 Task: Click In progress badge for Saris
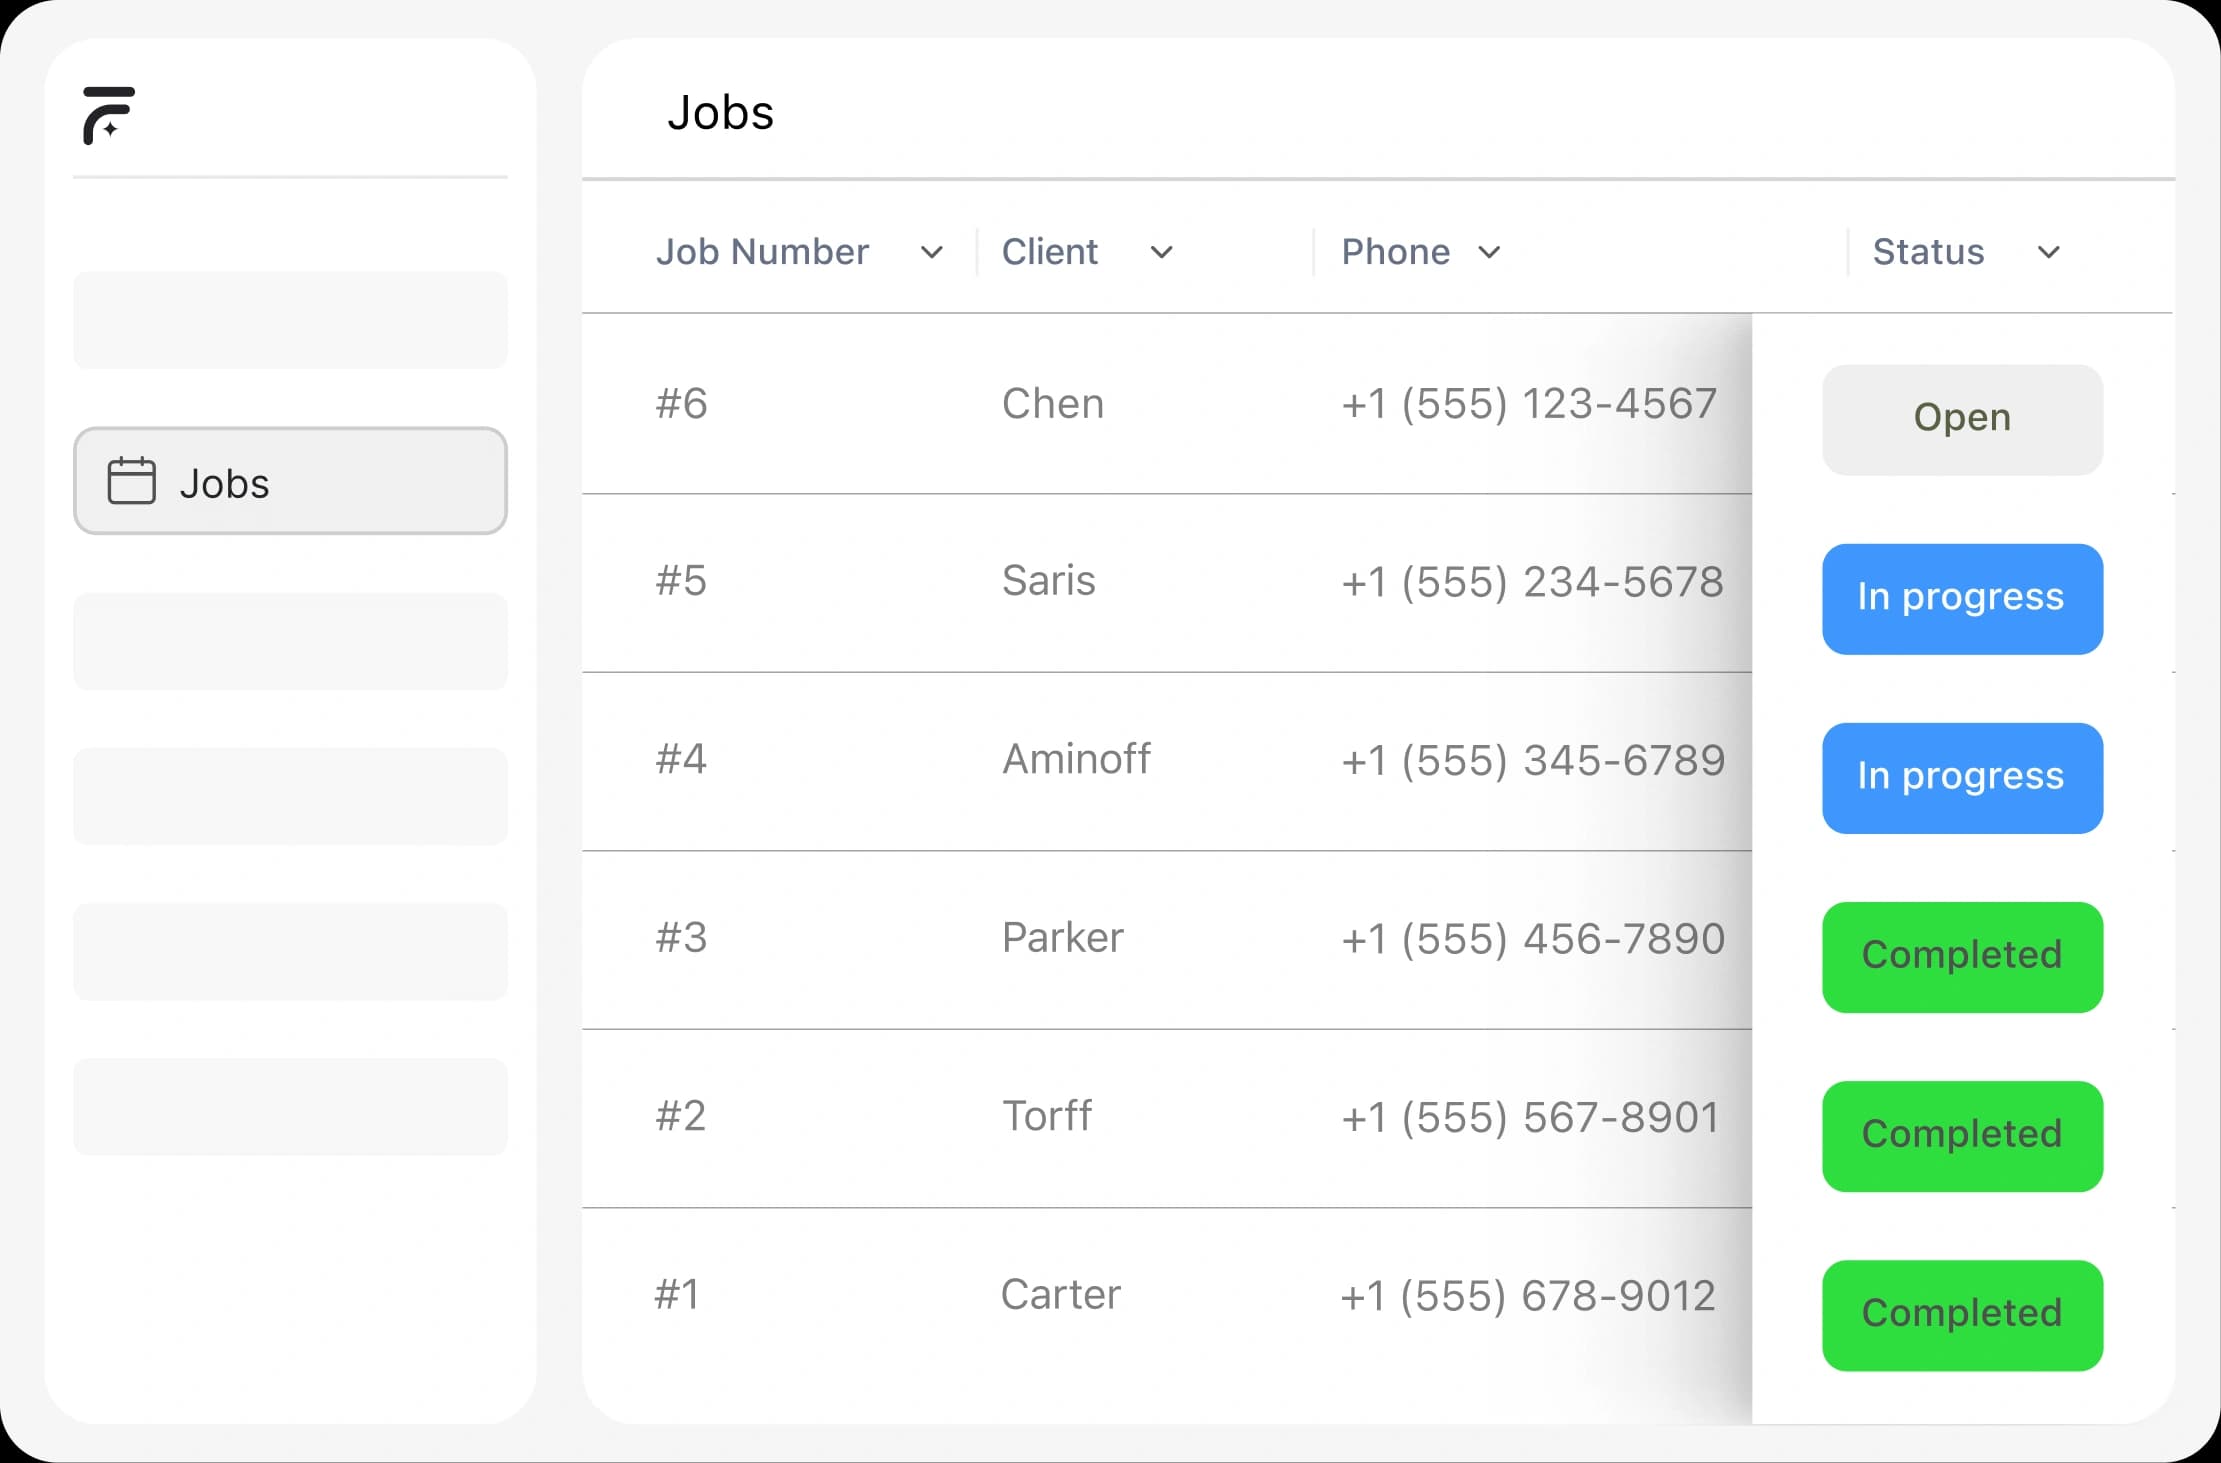[x=1961, y=598]
